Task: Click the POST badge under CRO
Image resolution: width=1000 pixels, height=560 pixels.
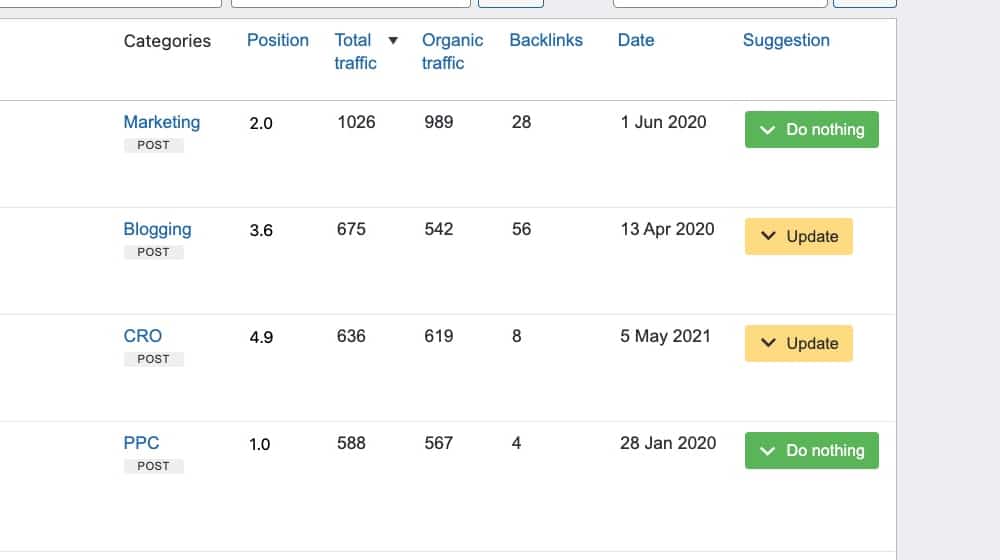Action: click(153, 359)
